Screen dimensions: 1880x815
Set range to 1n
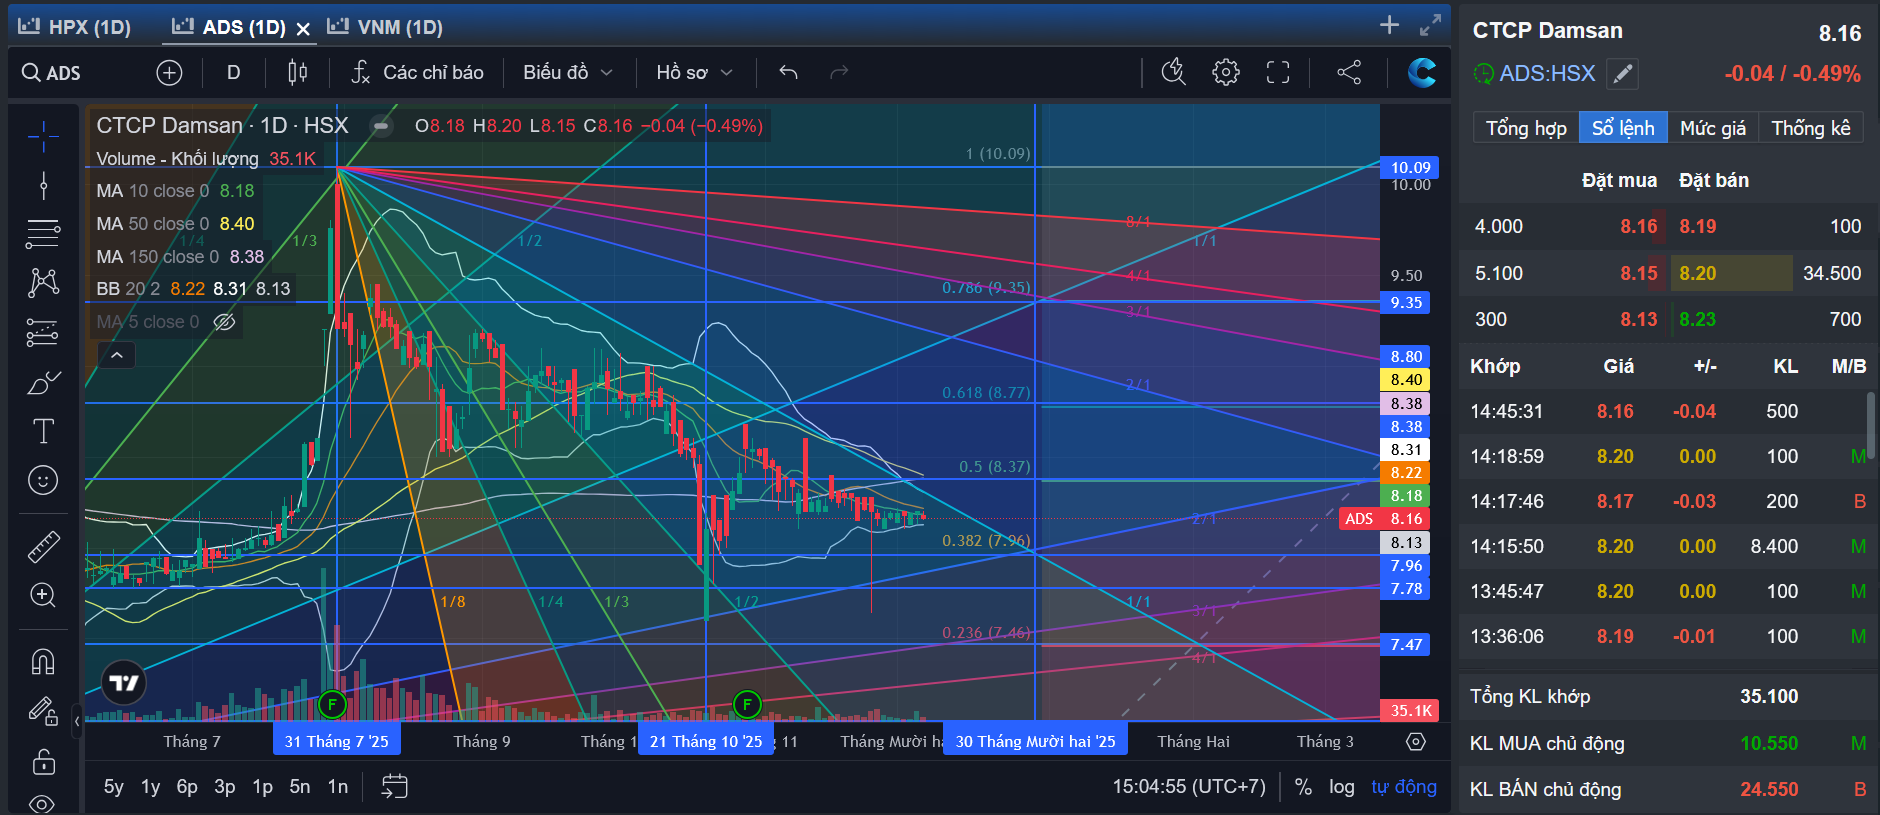[338, 787]
